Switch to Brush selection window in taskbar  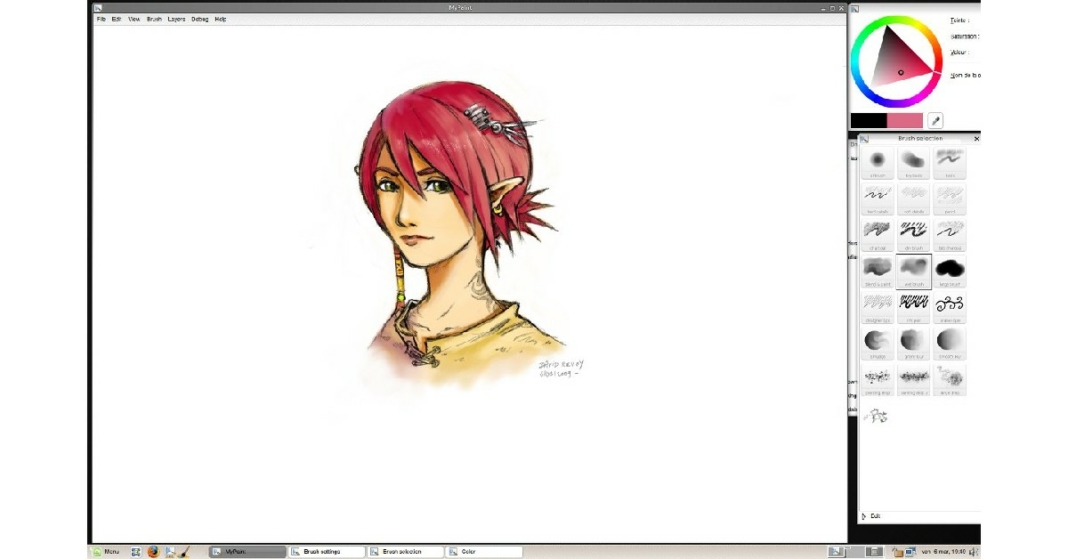tap(405, 552)
